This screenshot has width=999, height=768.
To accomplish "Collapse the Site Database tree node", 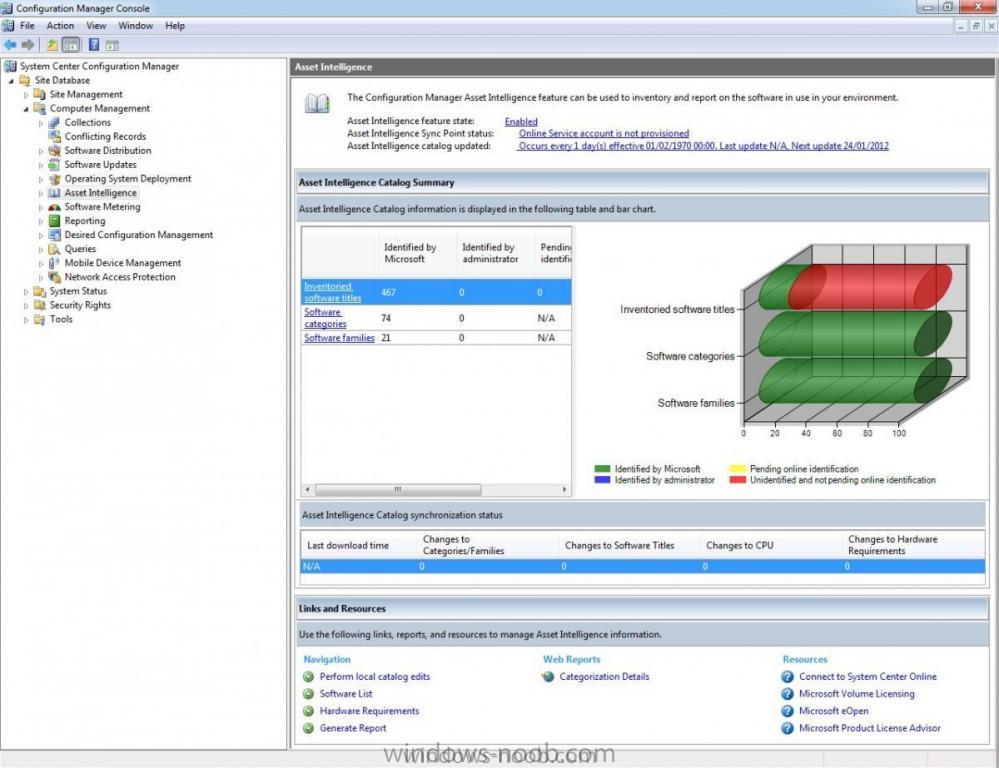I will pos(11,81).
